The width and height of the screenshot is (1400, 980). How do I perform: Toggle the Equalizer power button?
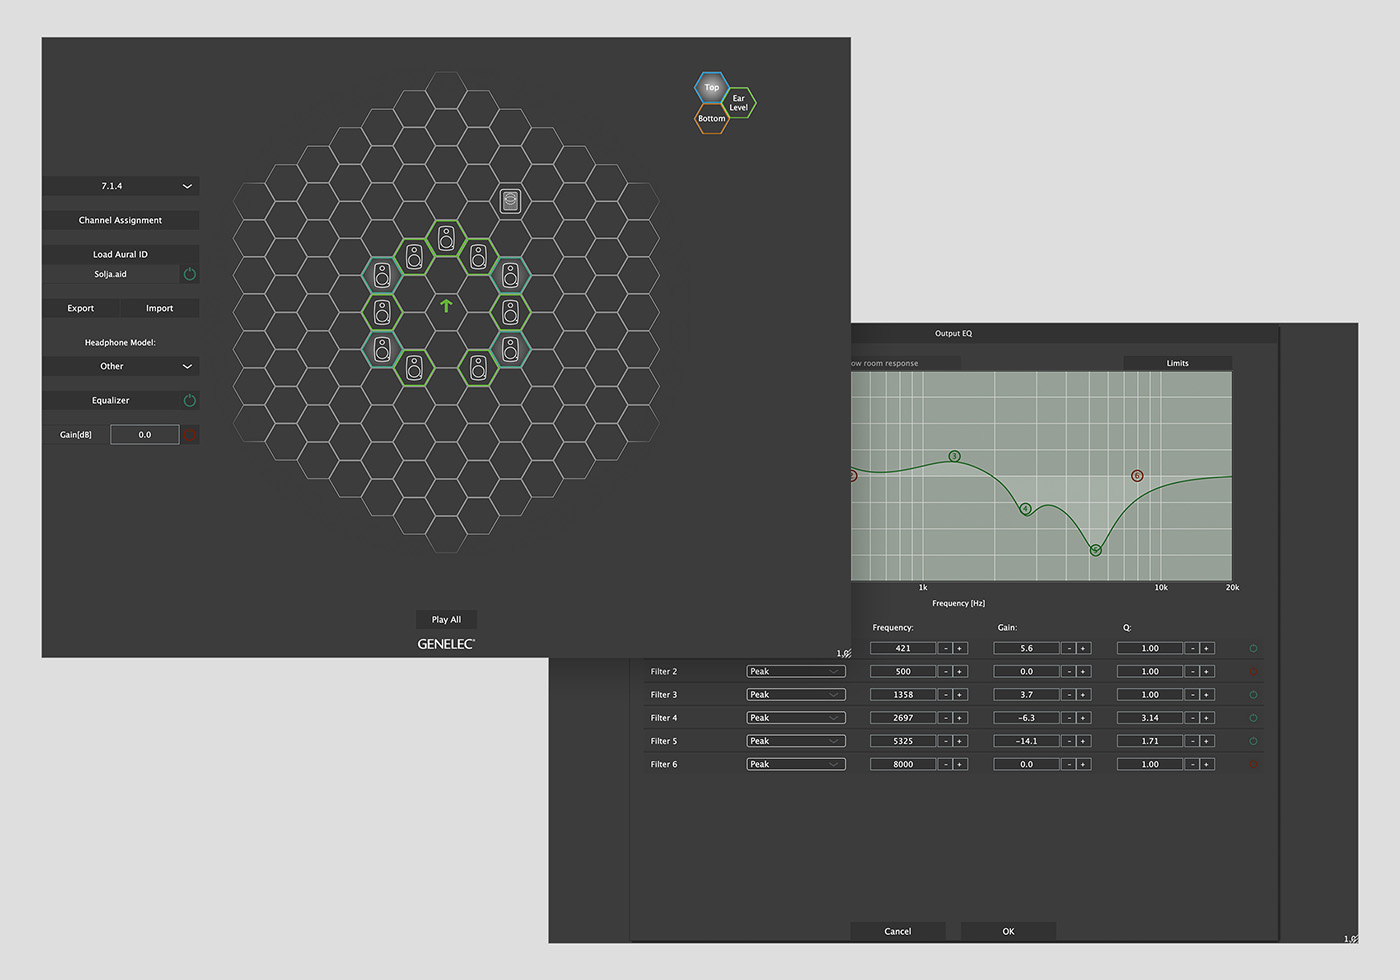(189, 401)
